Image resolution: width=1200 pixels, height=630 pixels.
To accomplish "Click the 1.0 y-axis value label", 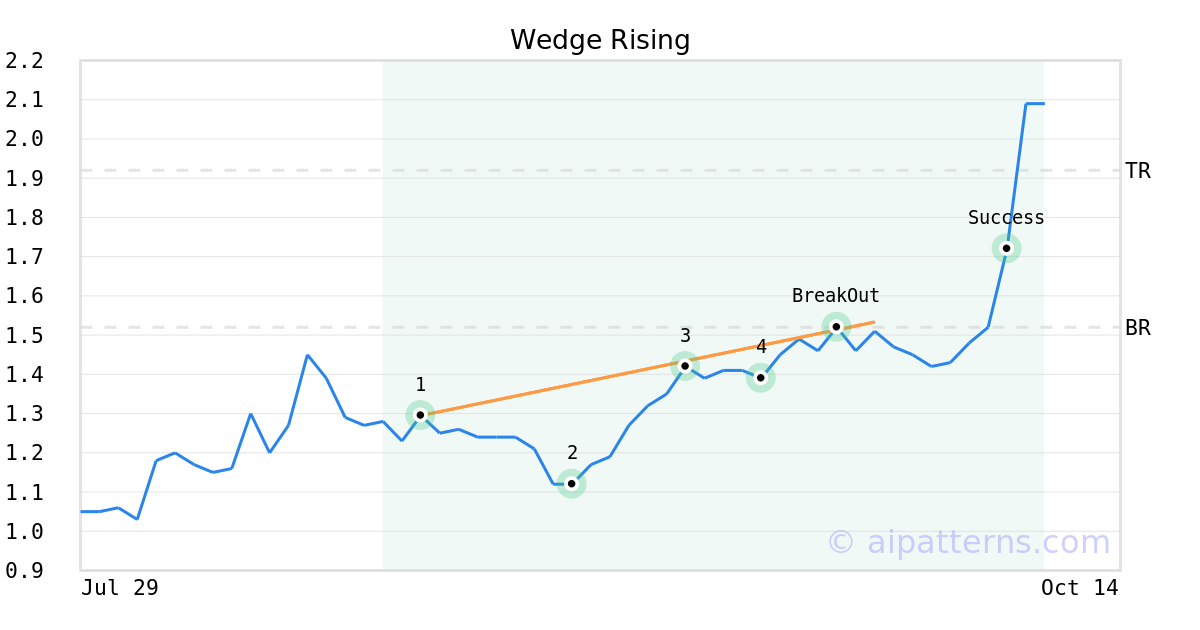I will point(24,531).
